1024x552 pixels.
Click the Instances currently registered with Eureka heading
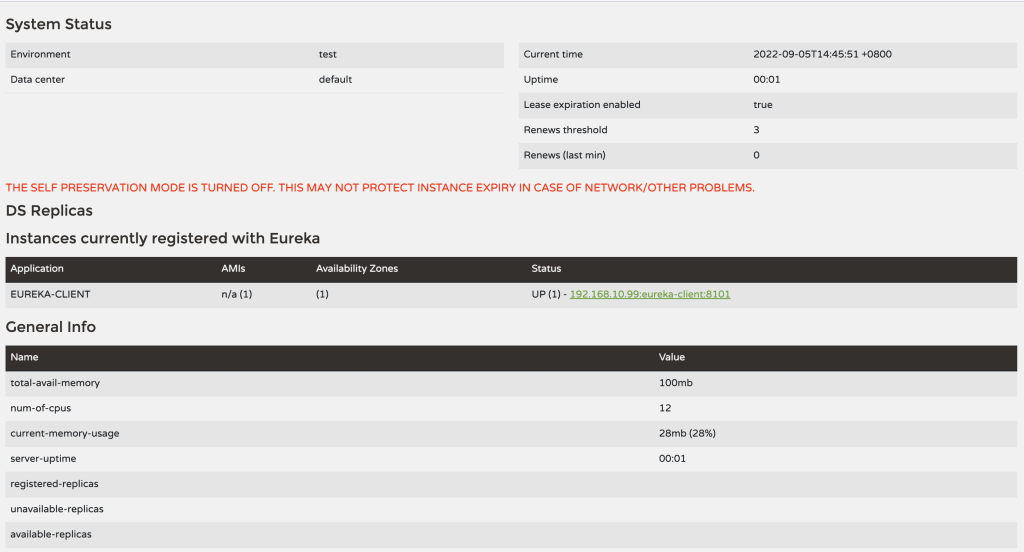[x=163, y=238]
